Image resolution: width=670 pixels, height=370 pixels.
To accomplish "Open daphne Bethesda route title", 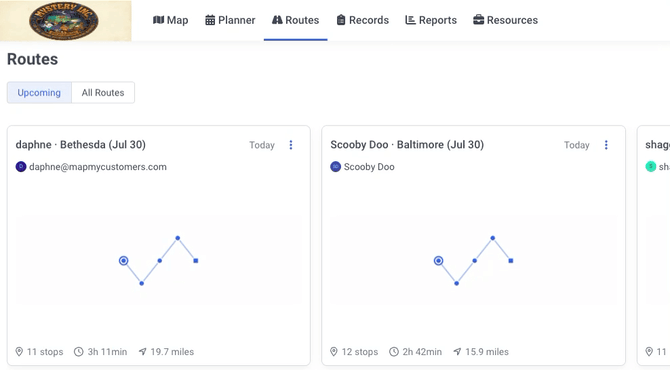I will 80,145.
